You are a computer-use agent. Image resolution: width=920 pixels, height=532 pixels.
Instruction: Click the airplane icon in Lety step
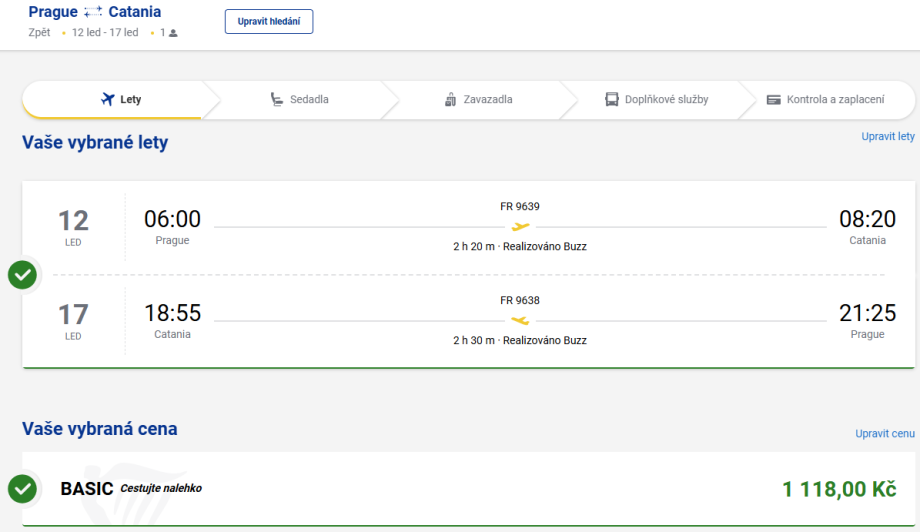click(109, 100)
